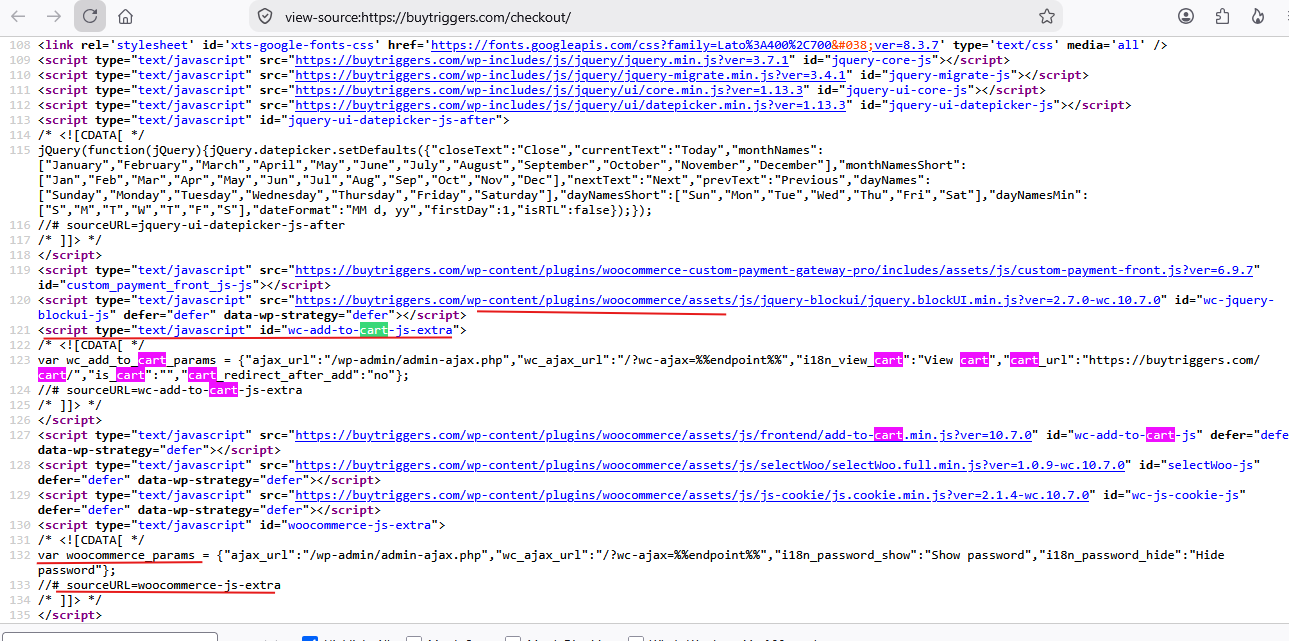
Task: Bookmark this page with the star
Action: (x=1046, y=16)
